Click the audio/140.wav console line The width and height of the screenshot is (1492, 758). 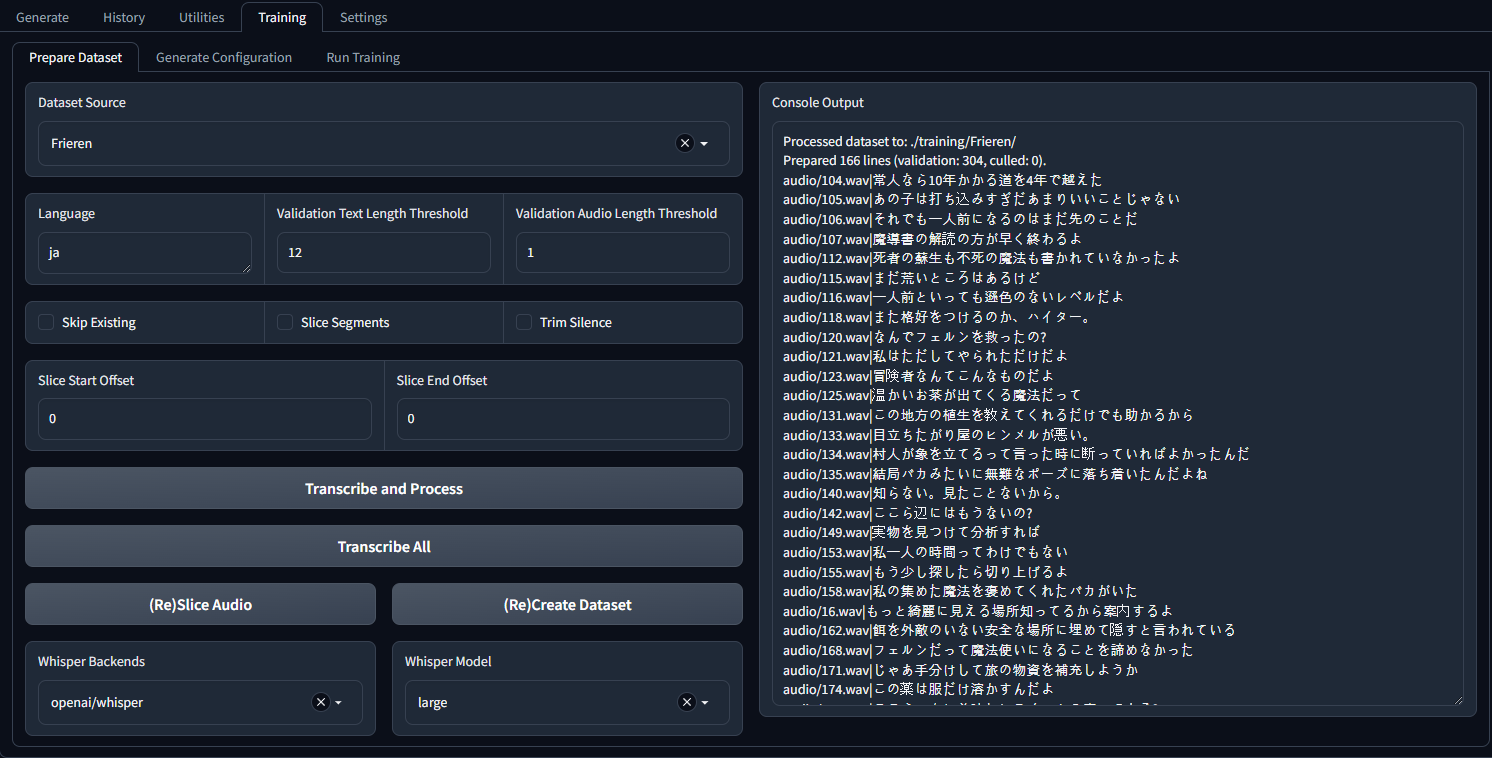pyautogui.click(x=922, y=493)
